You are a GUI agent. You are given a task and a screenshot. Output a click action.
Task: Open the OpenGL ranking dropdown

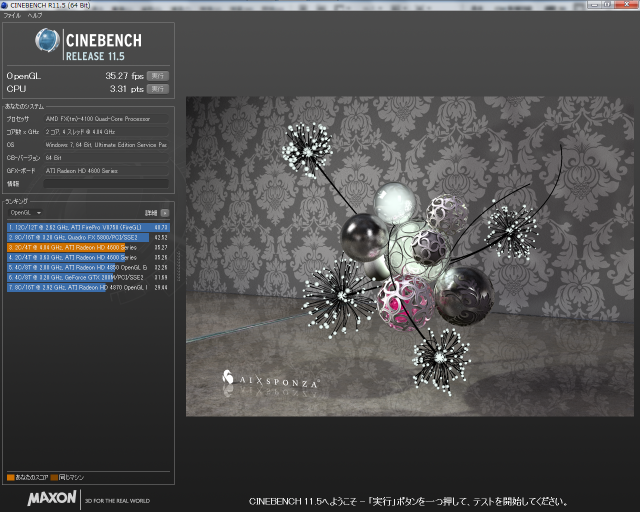pyautogui.click(x=25, y=213)
